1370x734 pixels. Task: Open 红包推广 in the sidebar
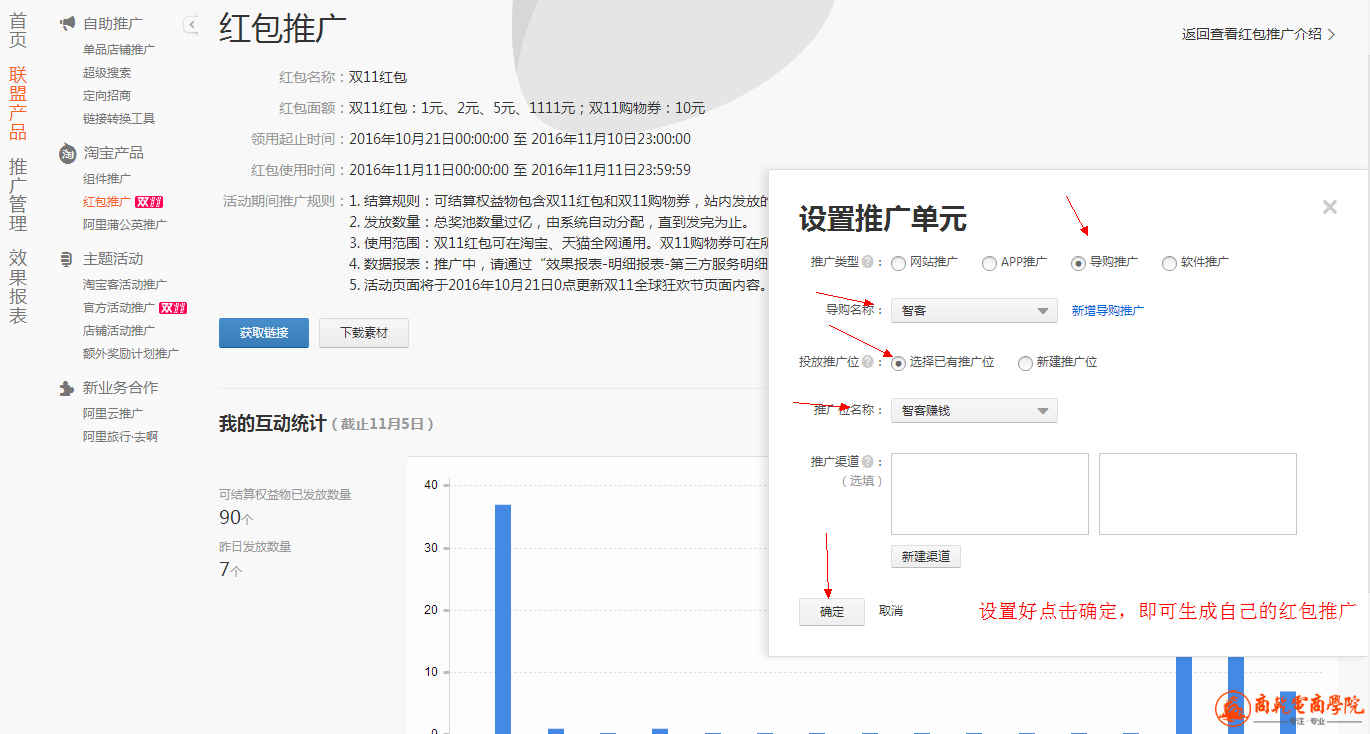pyautogui.click(x=107, y=201)
